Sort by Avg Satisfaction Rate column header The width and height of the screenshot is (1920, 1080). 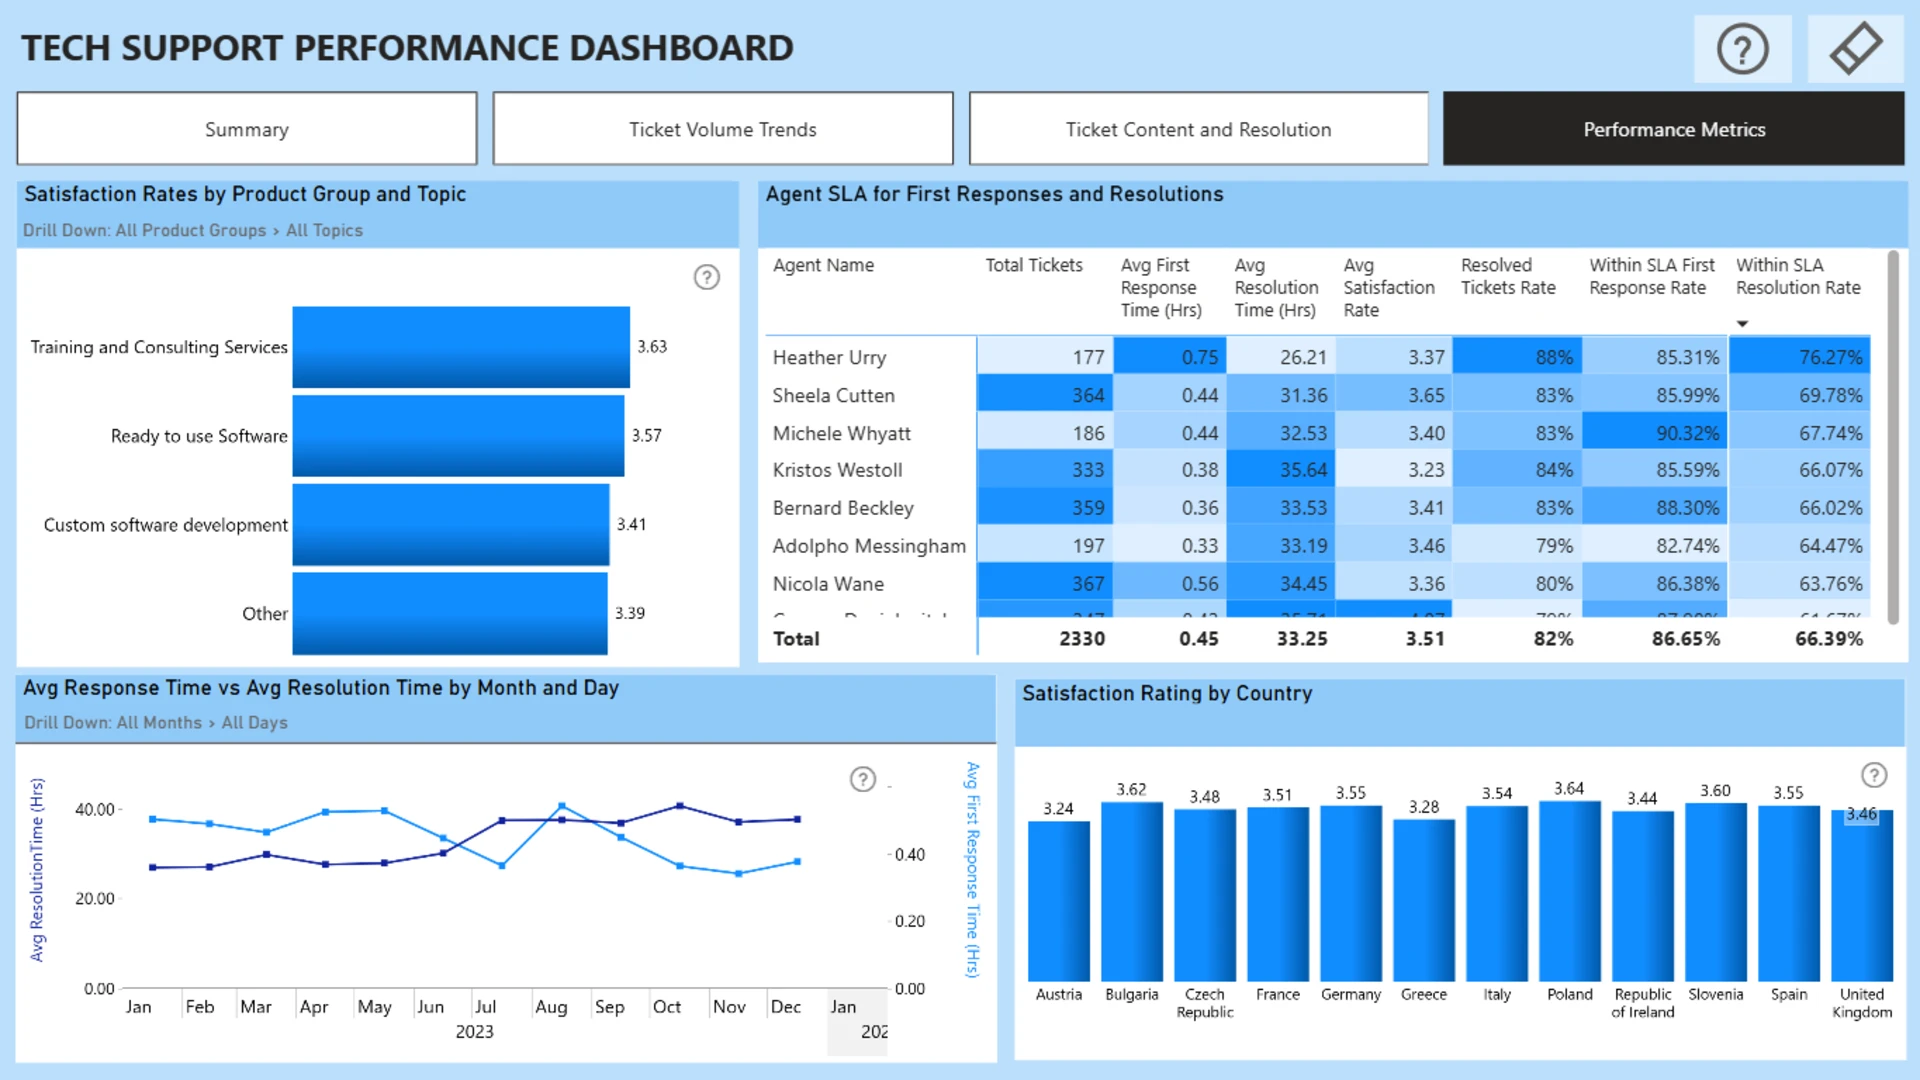(x=1388, y=288)
